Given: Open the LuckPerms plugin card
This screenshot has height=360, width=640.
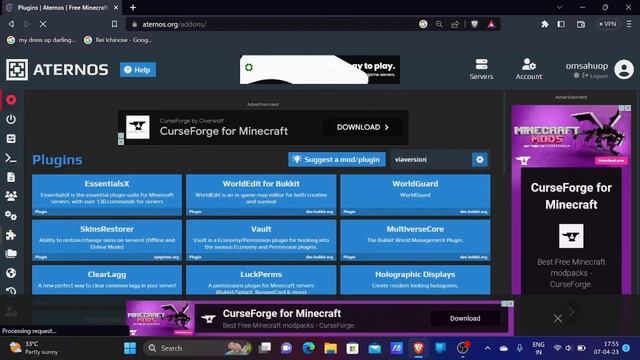Looking at the screenshot, I should (261, 280).
